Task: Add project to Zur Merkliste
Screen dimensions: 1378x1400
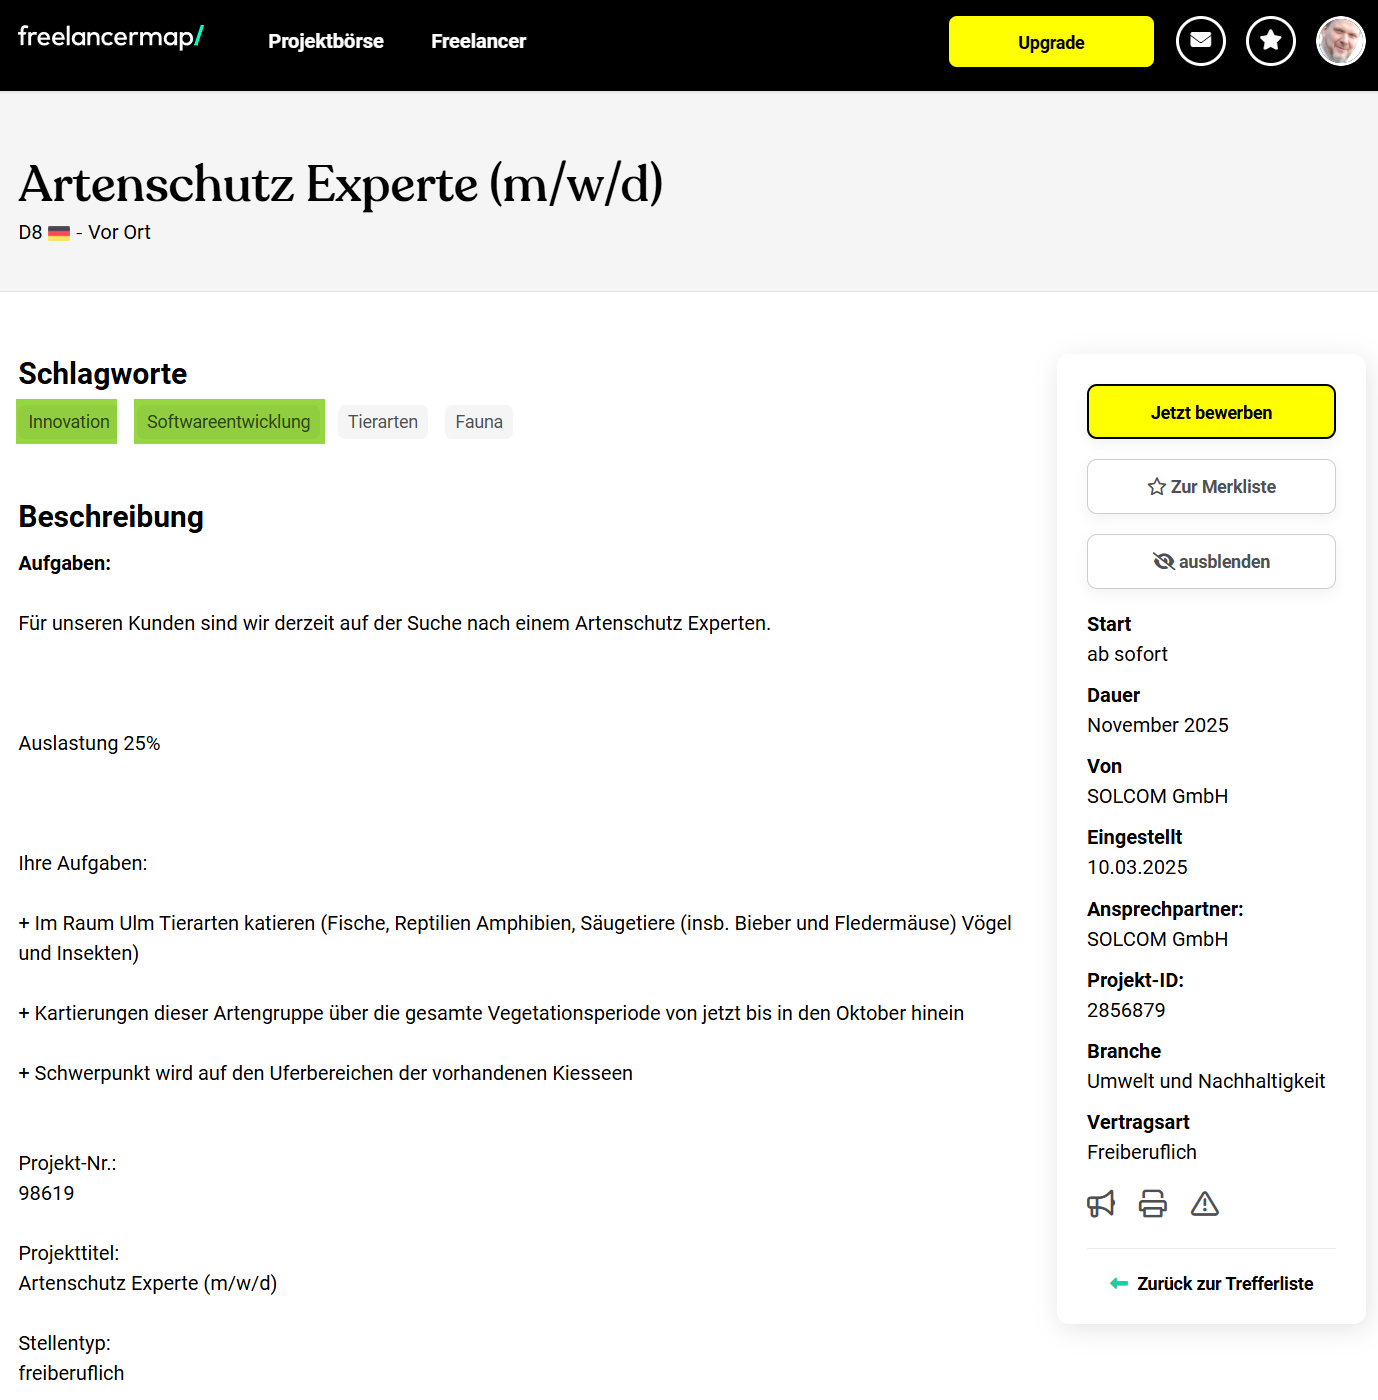Action: tap(1211, 487)
